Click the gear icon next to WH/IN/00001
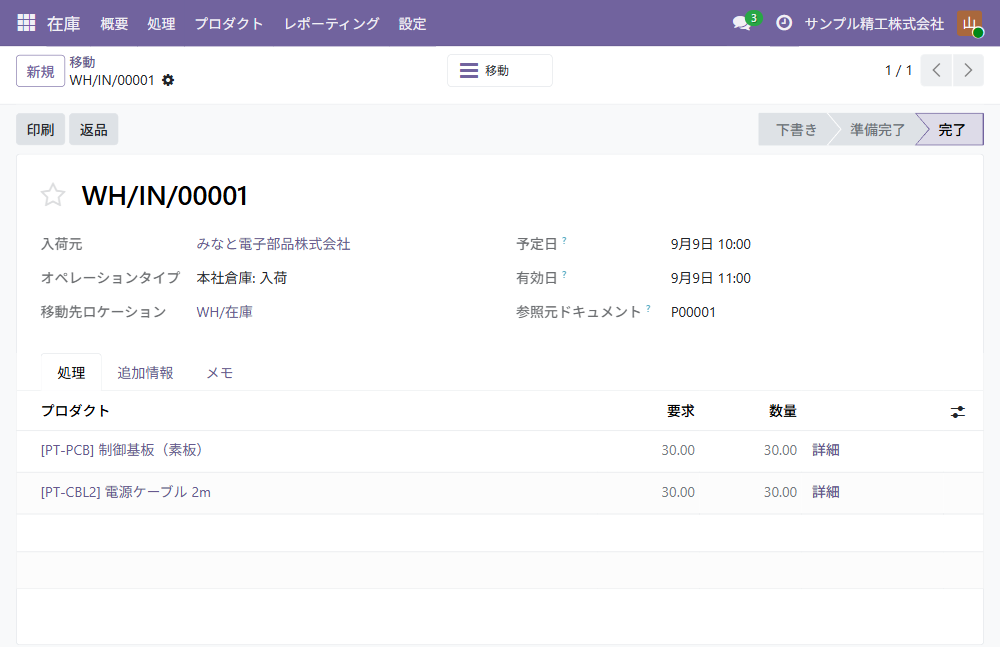Screen dimensions: 1000x647 (168, 80)
